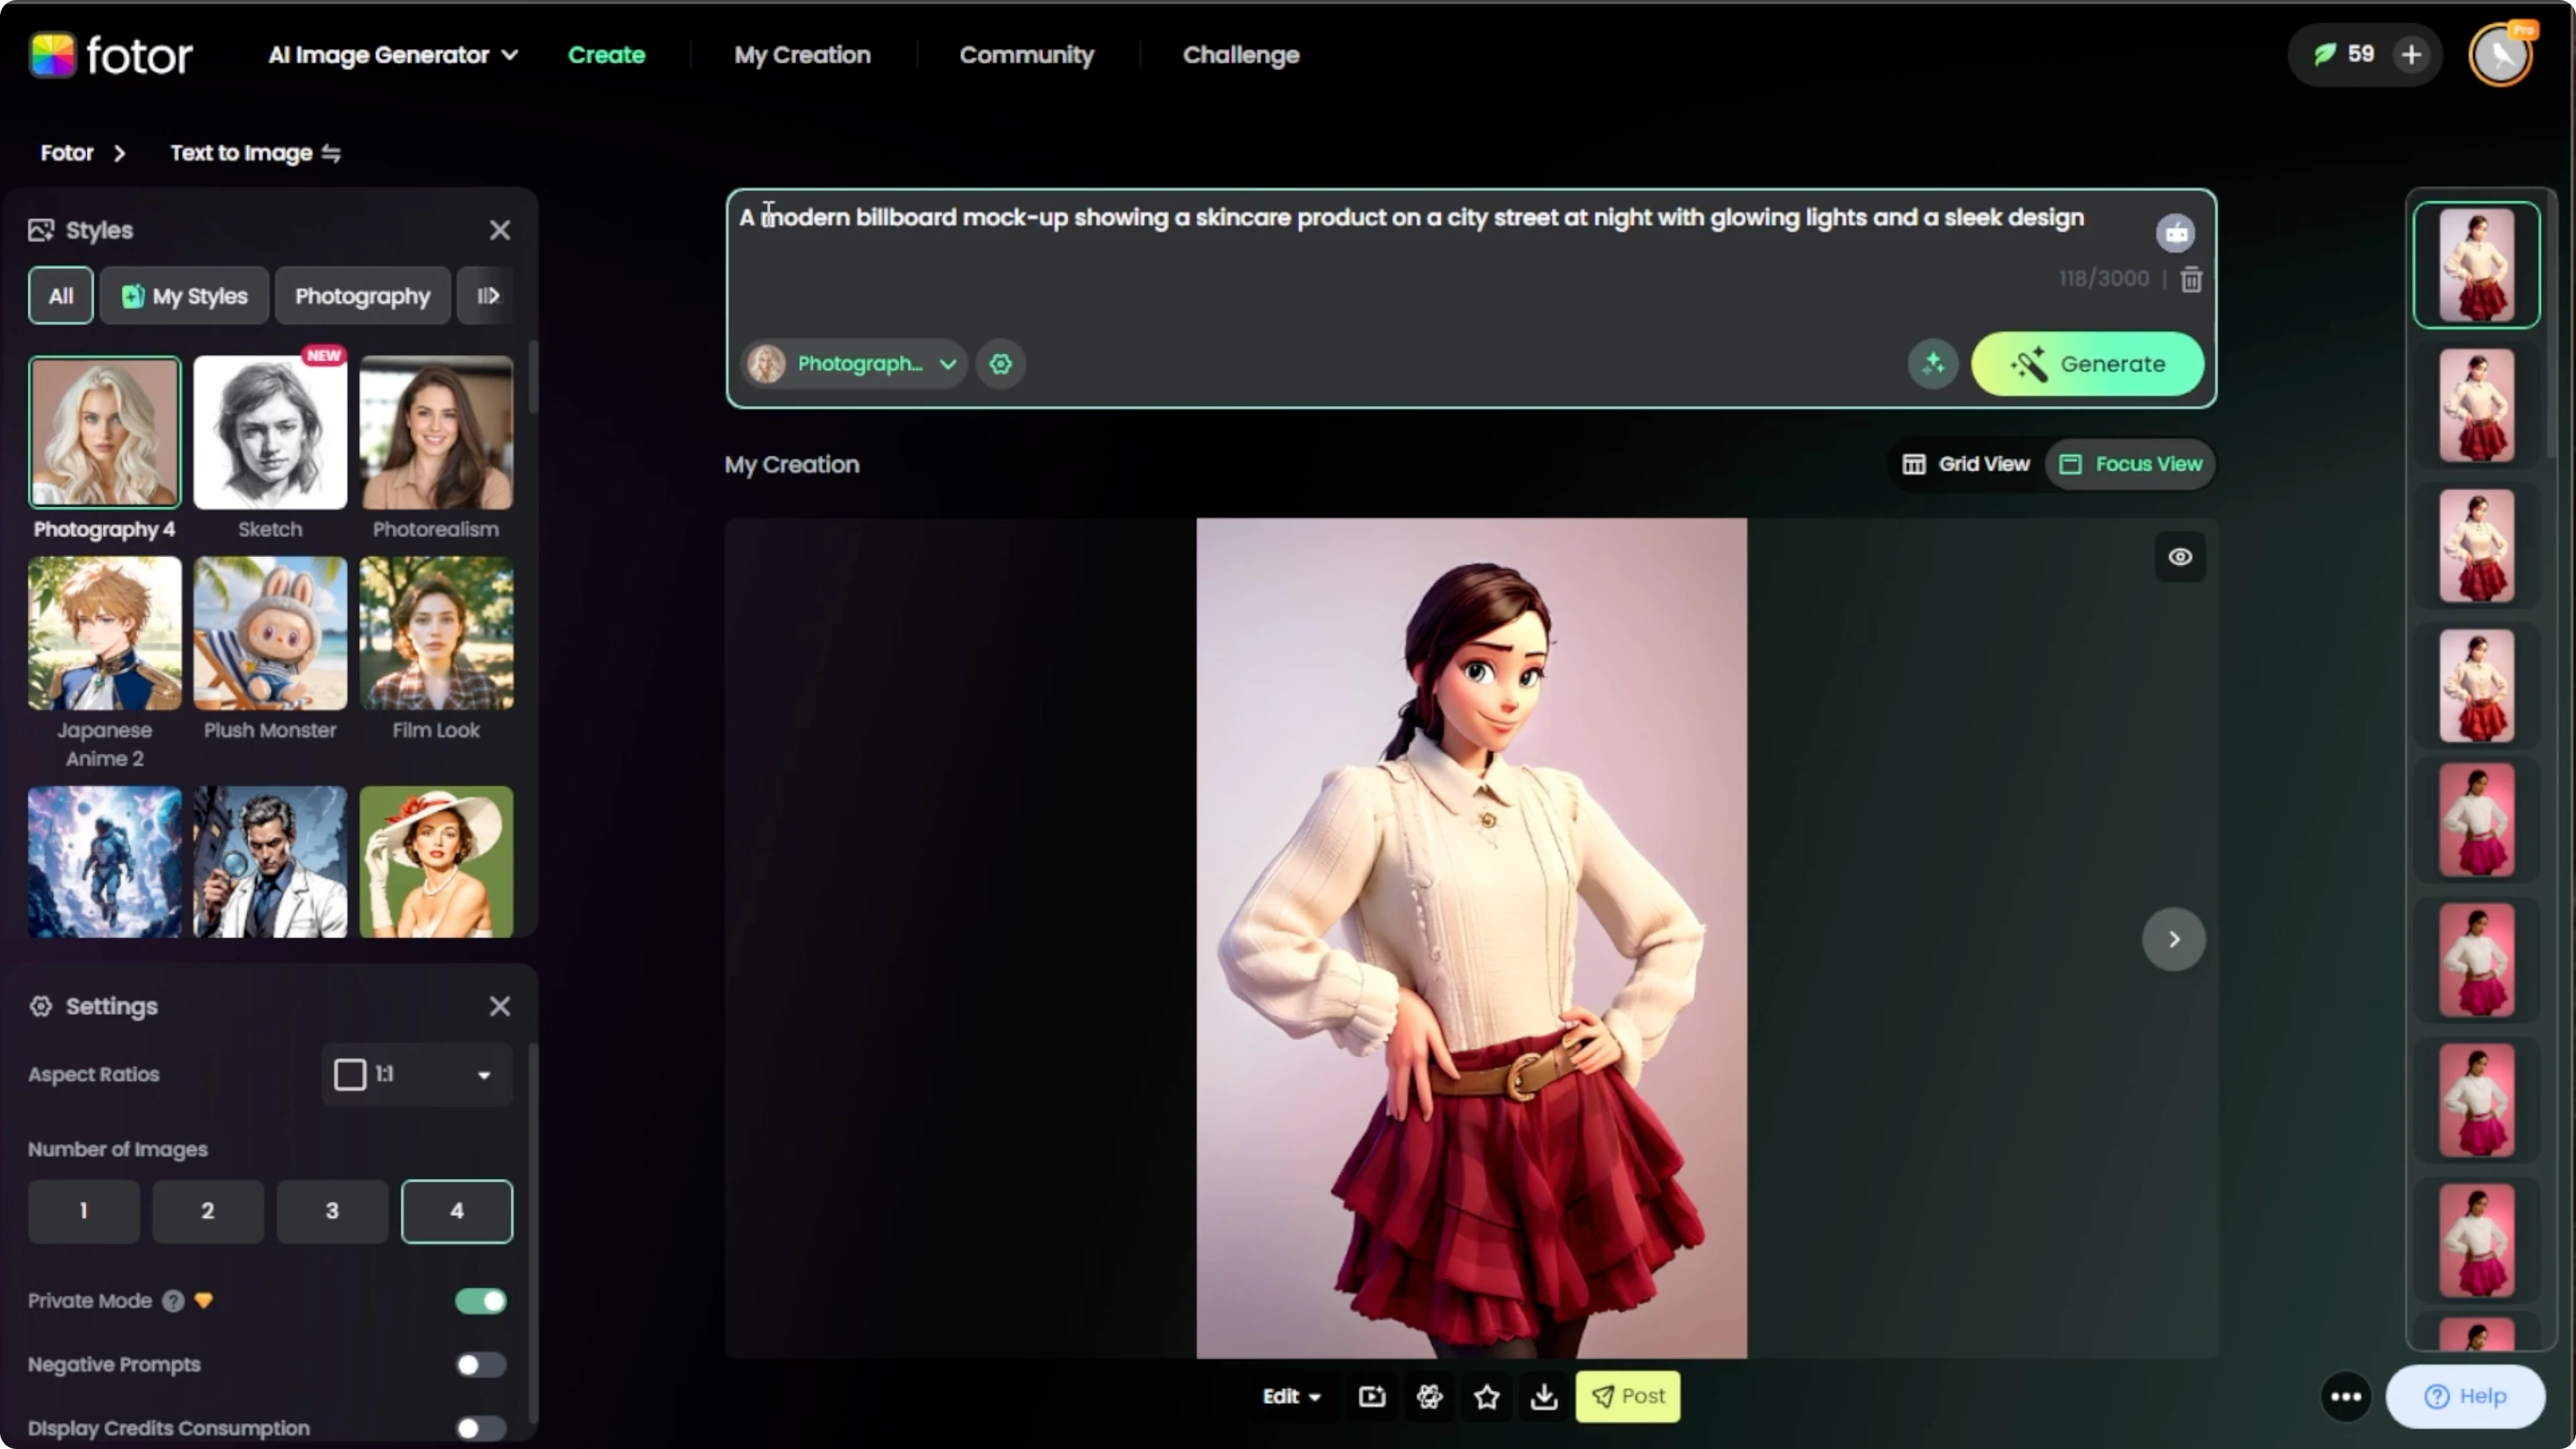Viewport: 2576px width, 1449px height.
Task: Clear the prompt with the trash icon
Action: (x=2191, y=279)
